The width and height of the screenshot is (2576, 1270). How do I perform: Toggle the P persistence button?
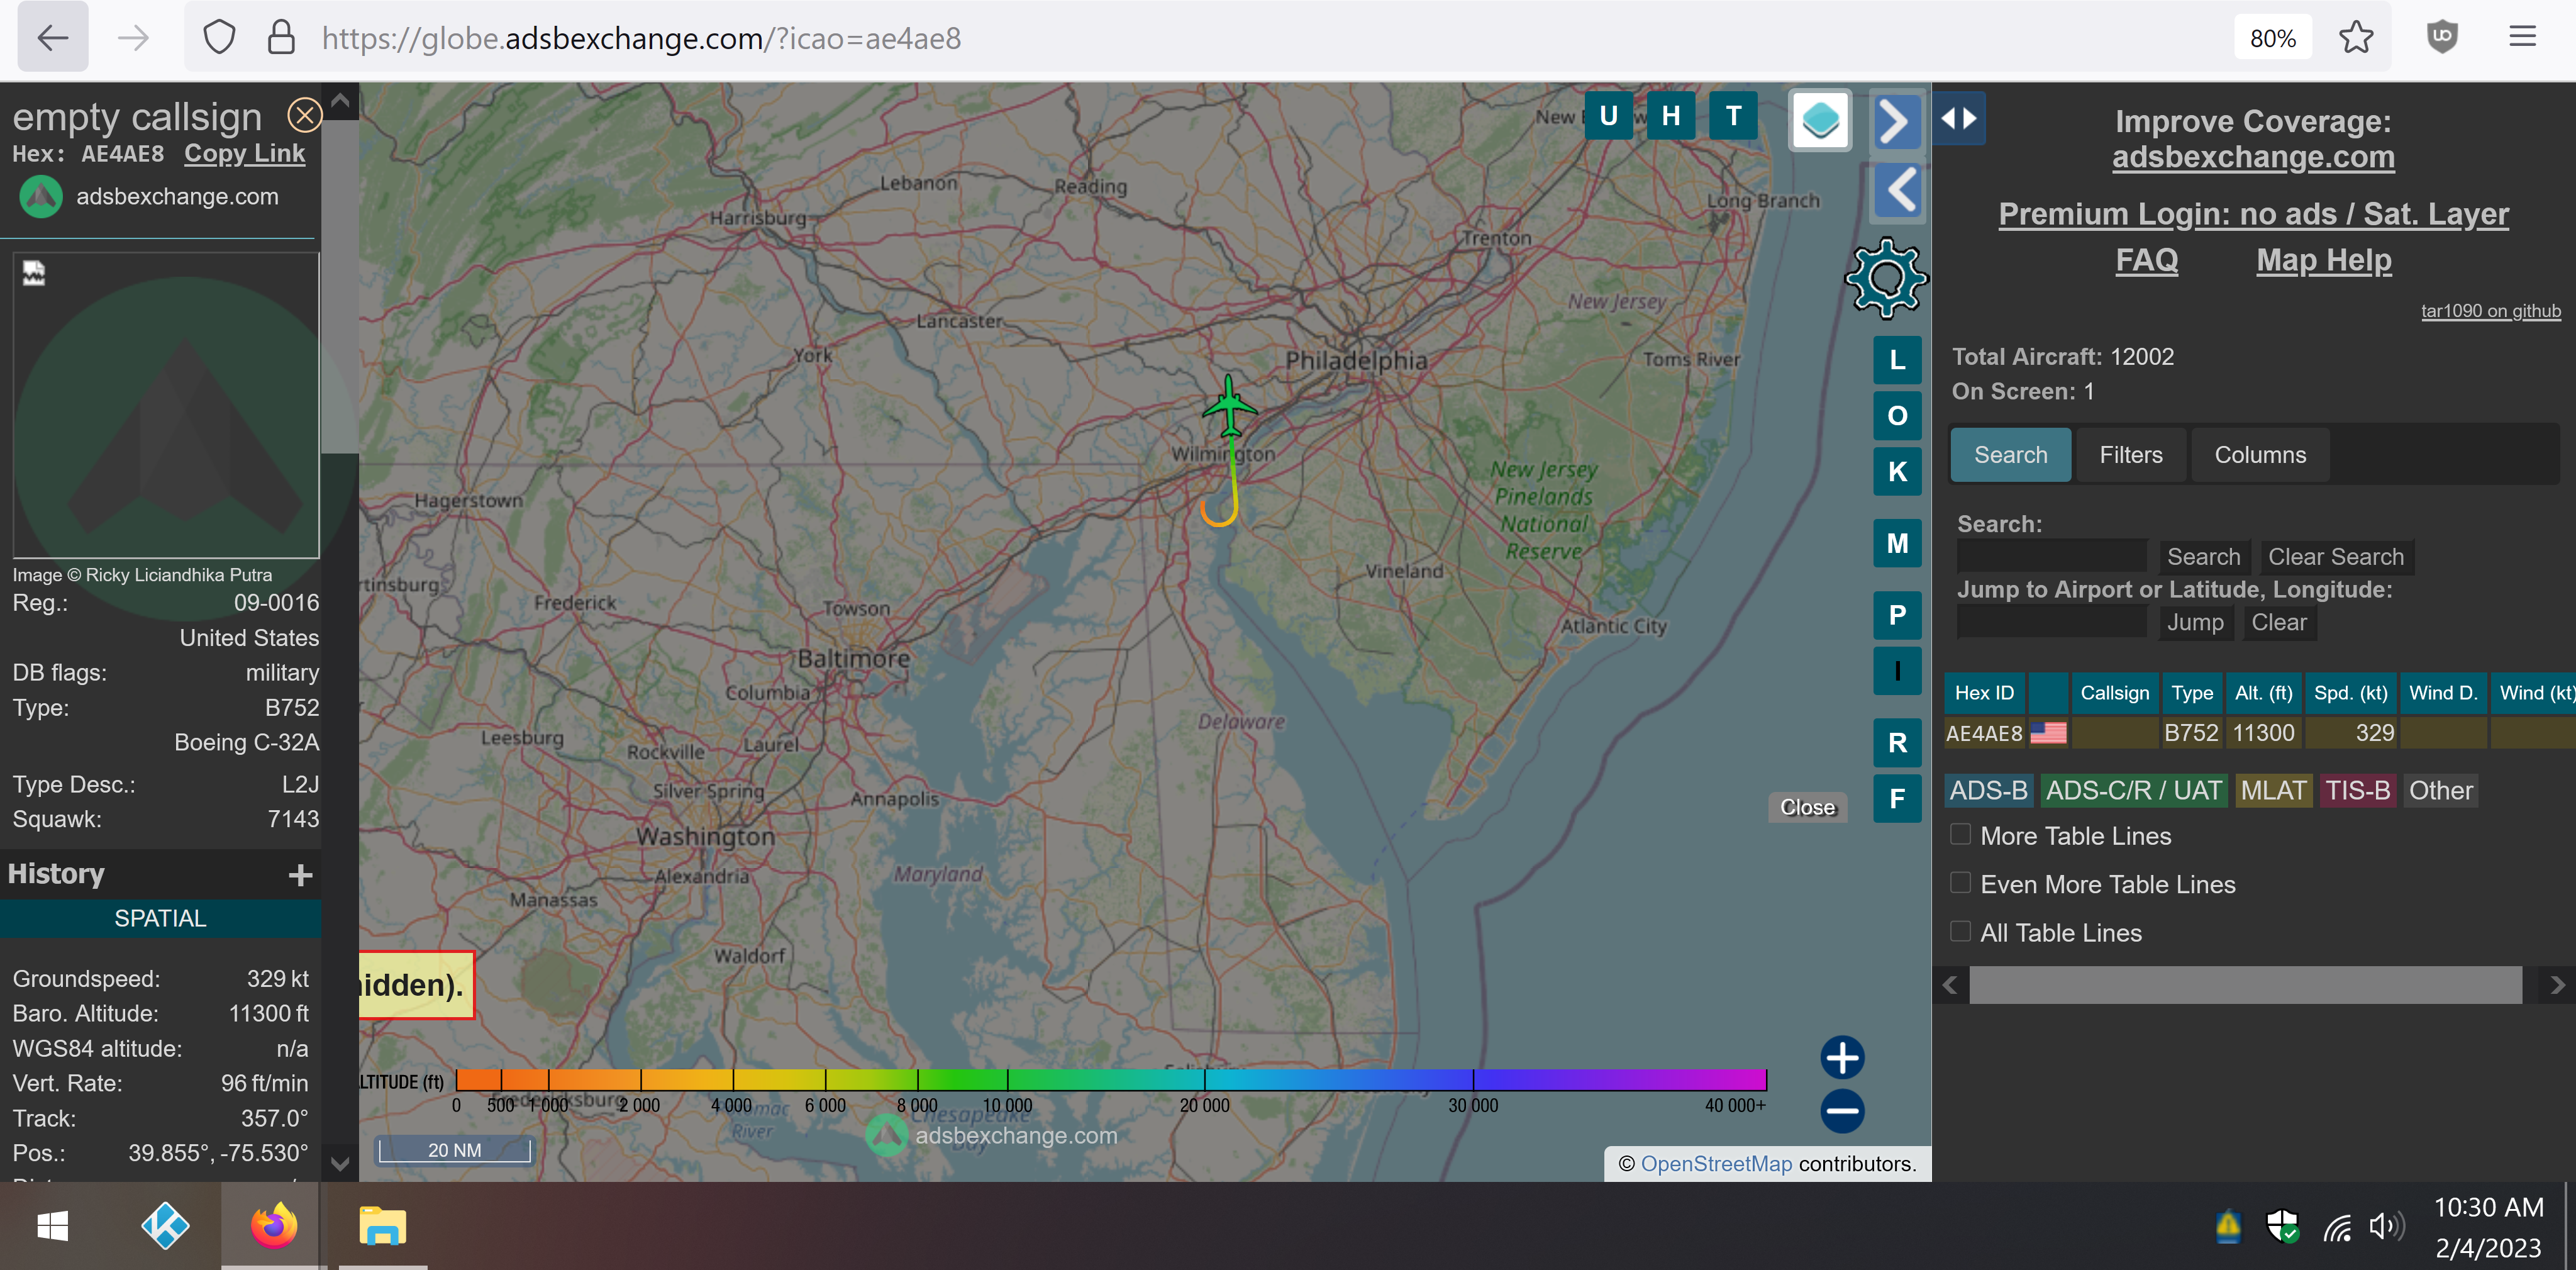point(1897,615)
